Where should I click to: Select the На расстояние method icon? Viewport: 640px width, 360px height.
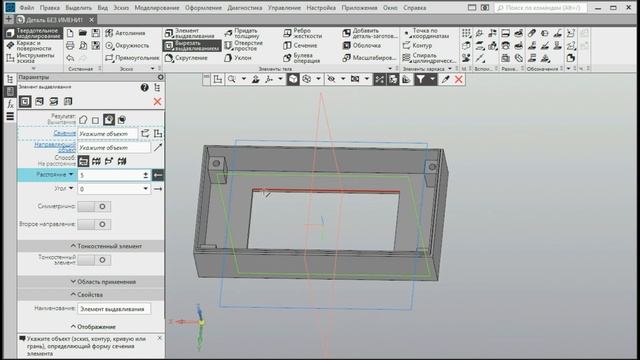83,162
